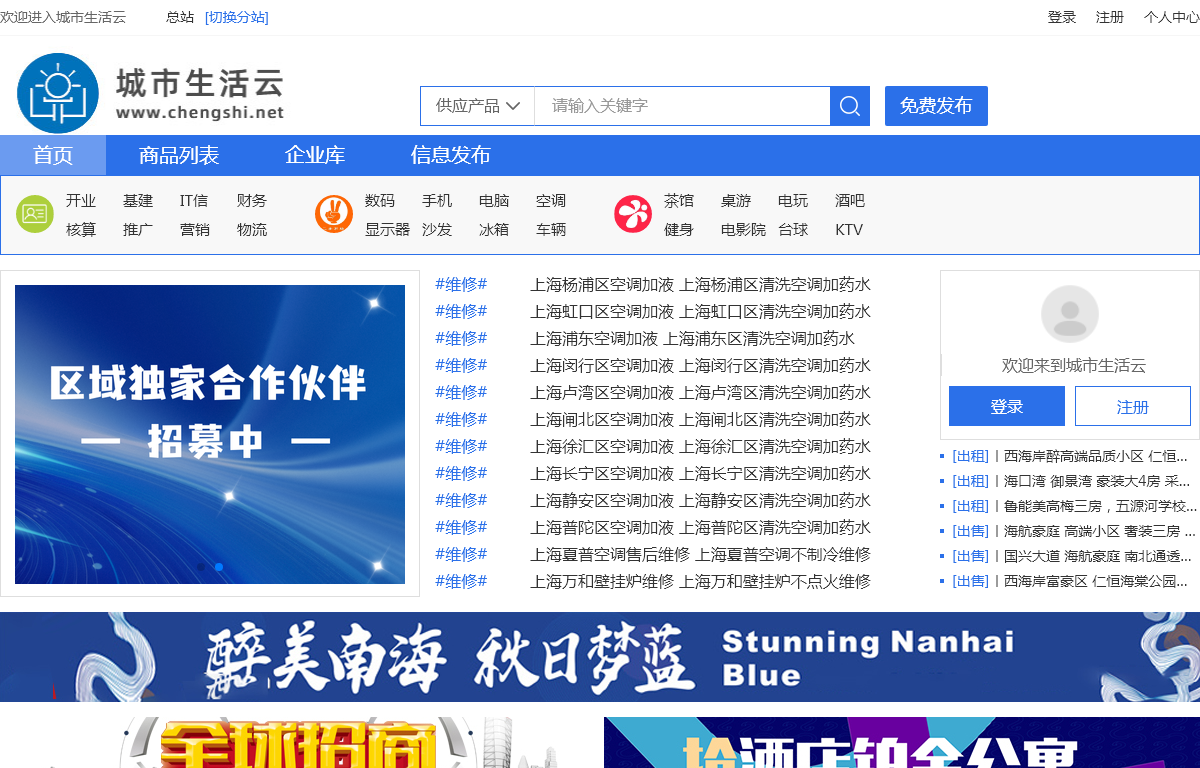Select the 电影院 category link
1200x768 pixels.
[743, 230]
